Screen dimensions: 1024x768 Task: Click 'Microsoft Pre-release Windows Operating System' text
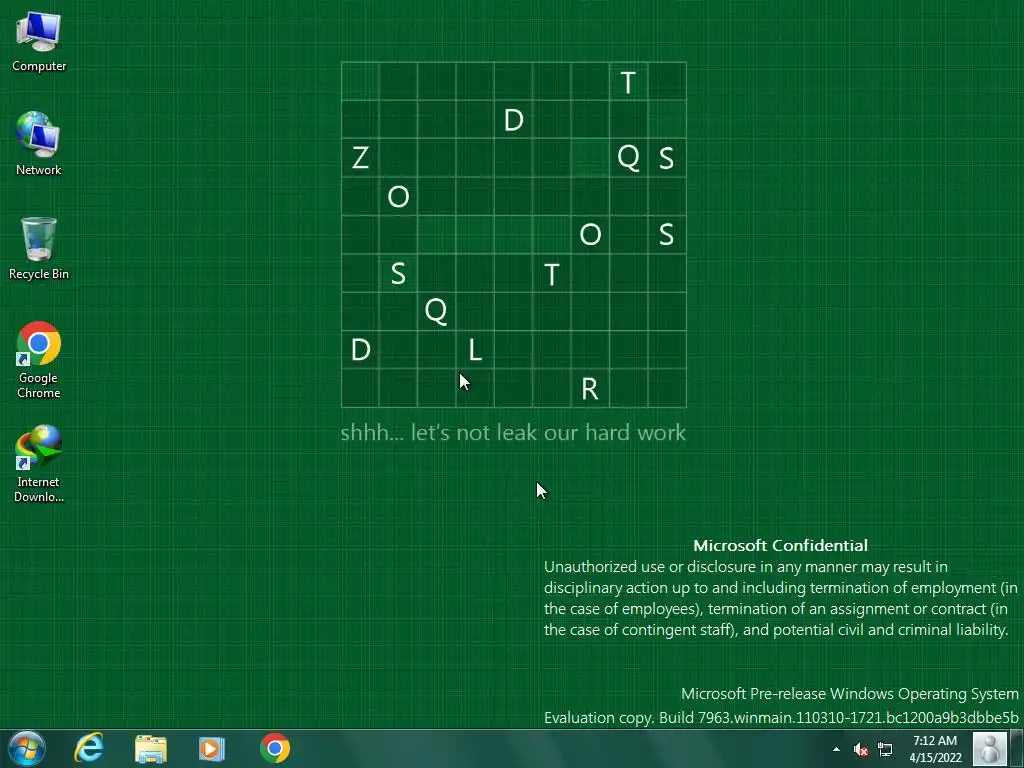click(850, 694)
